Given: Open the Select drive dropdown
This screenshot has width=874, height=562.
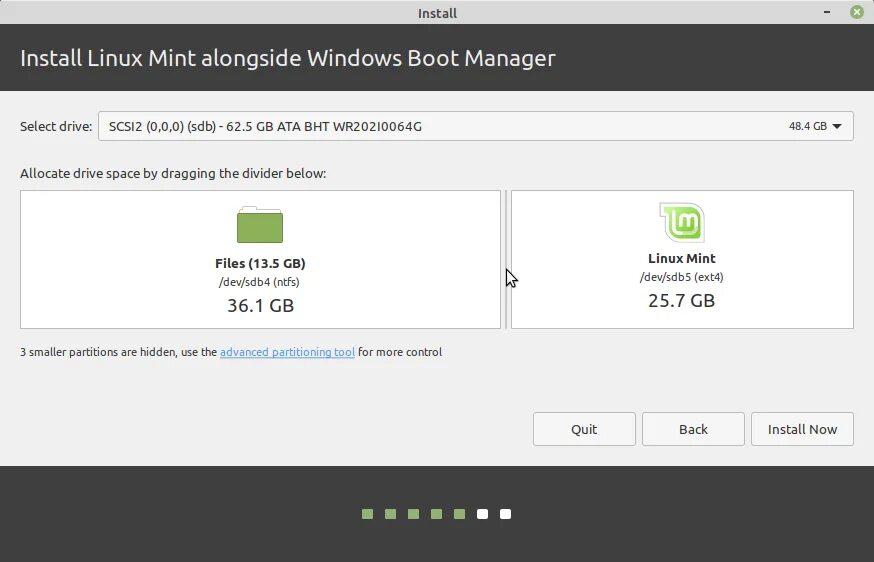Looking at the screenshot, I should [x=475, y=126].
